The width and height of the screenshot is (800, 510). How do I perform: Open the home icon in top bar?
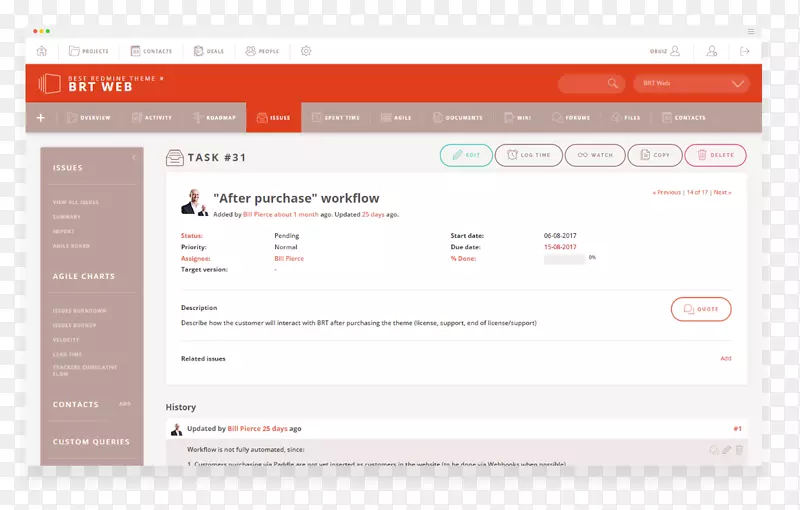point(41,51)
